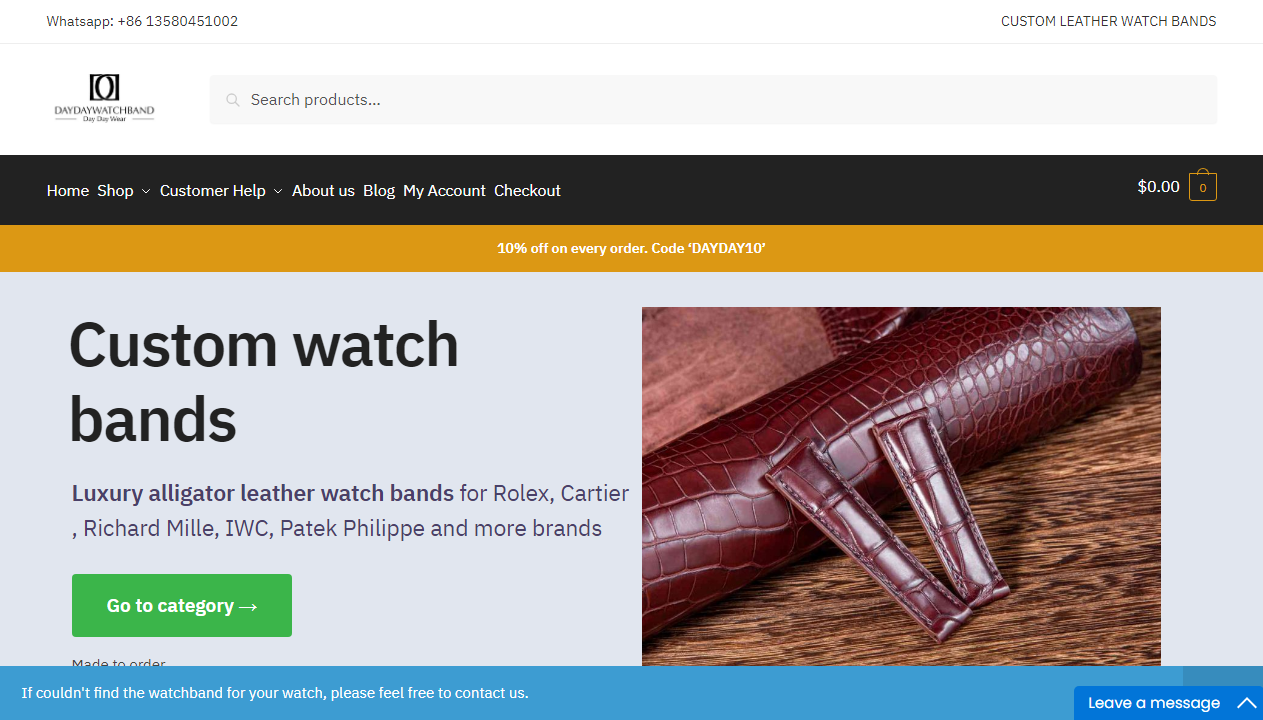Expand the Leave a message chat arrow
This screenshot has height=720, width=1263.
coord(1247,703)
